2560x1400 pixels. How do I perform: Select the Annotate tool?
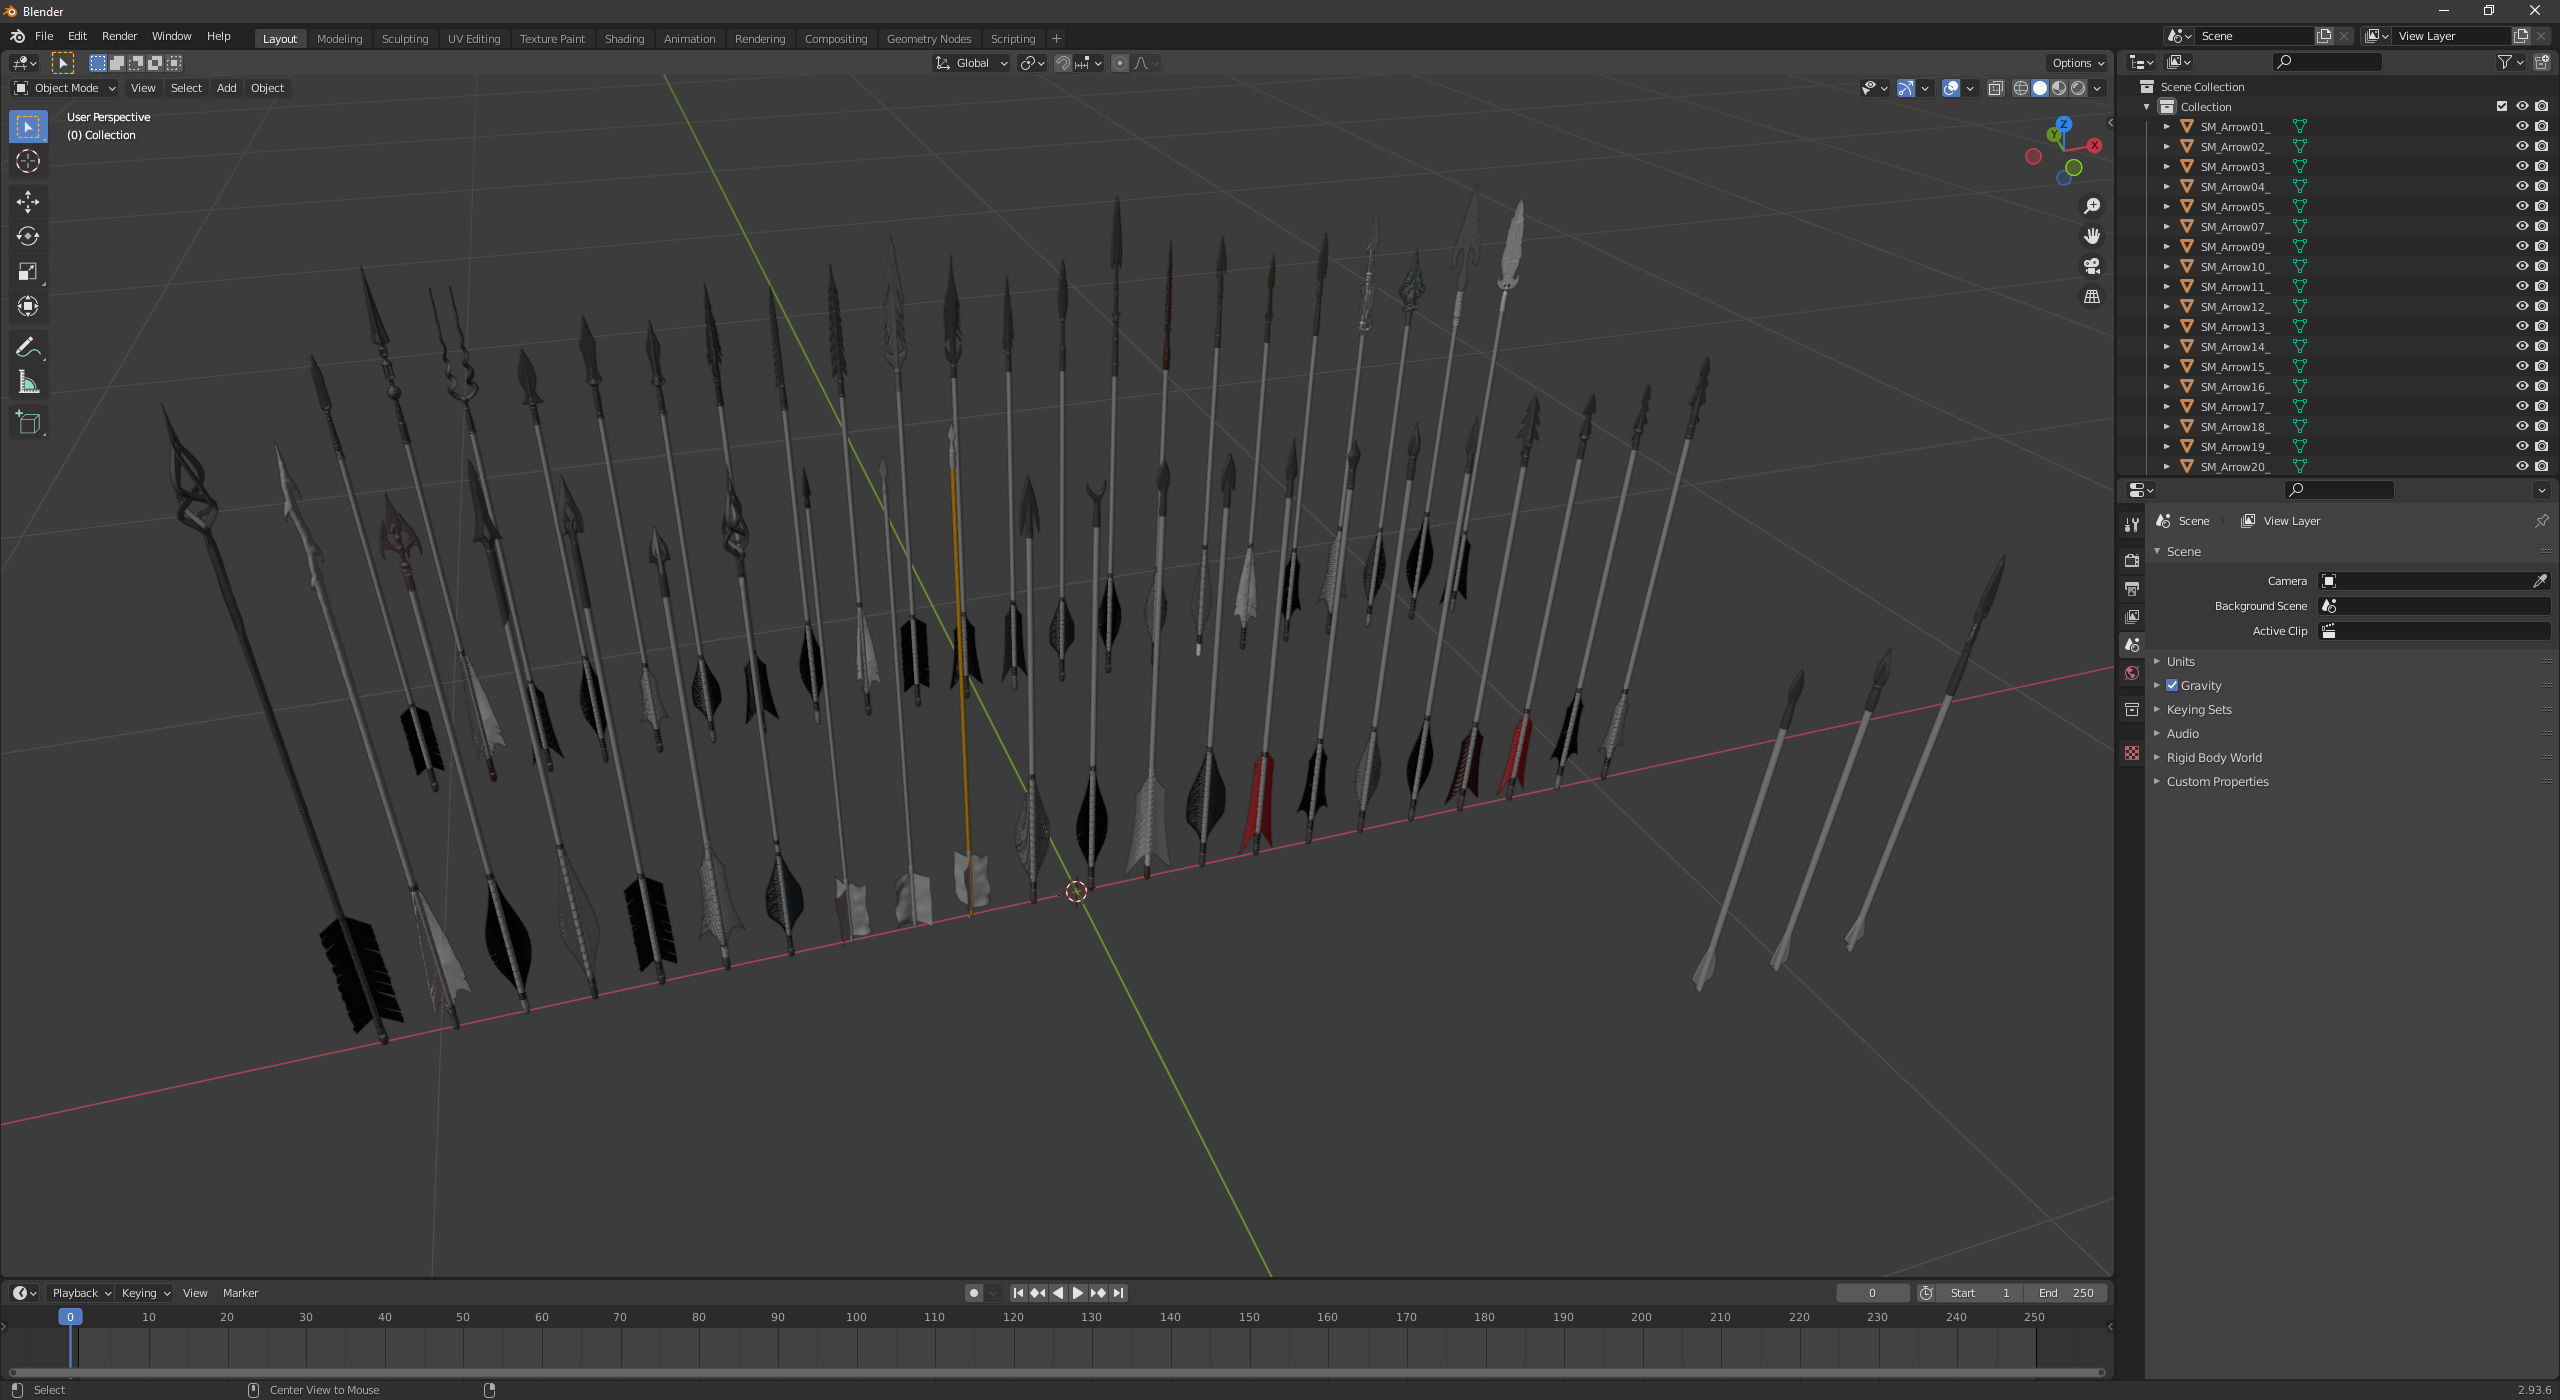[x=28, y=347]
